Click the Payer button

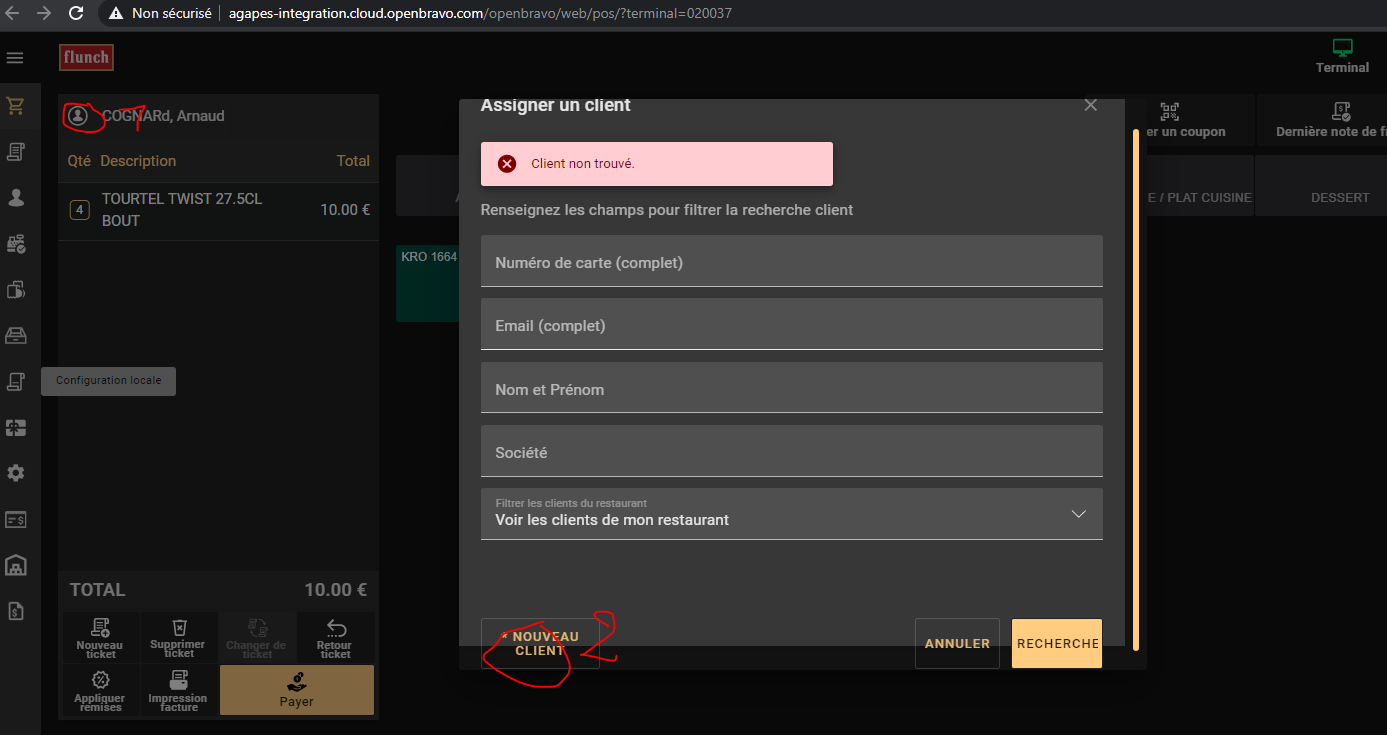[x=297, y=690]
